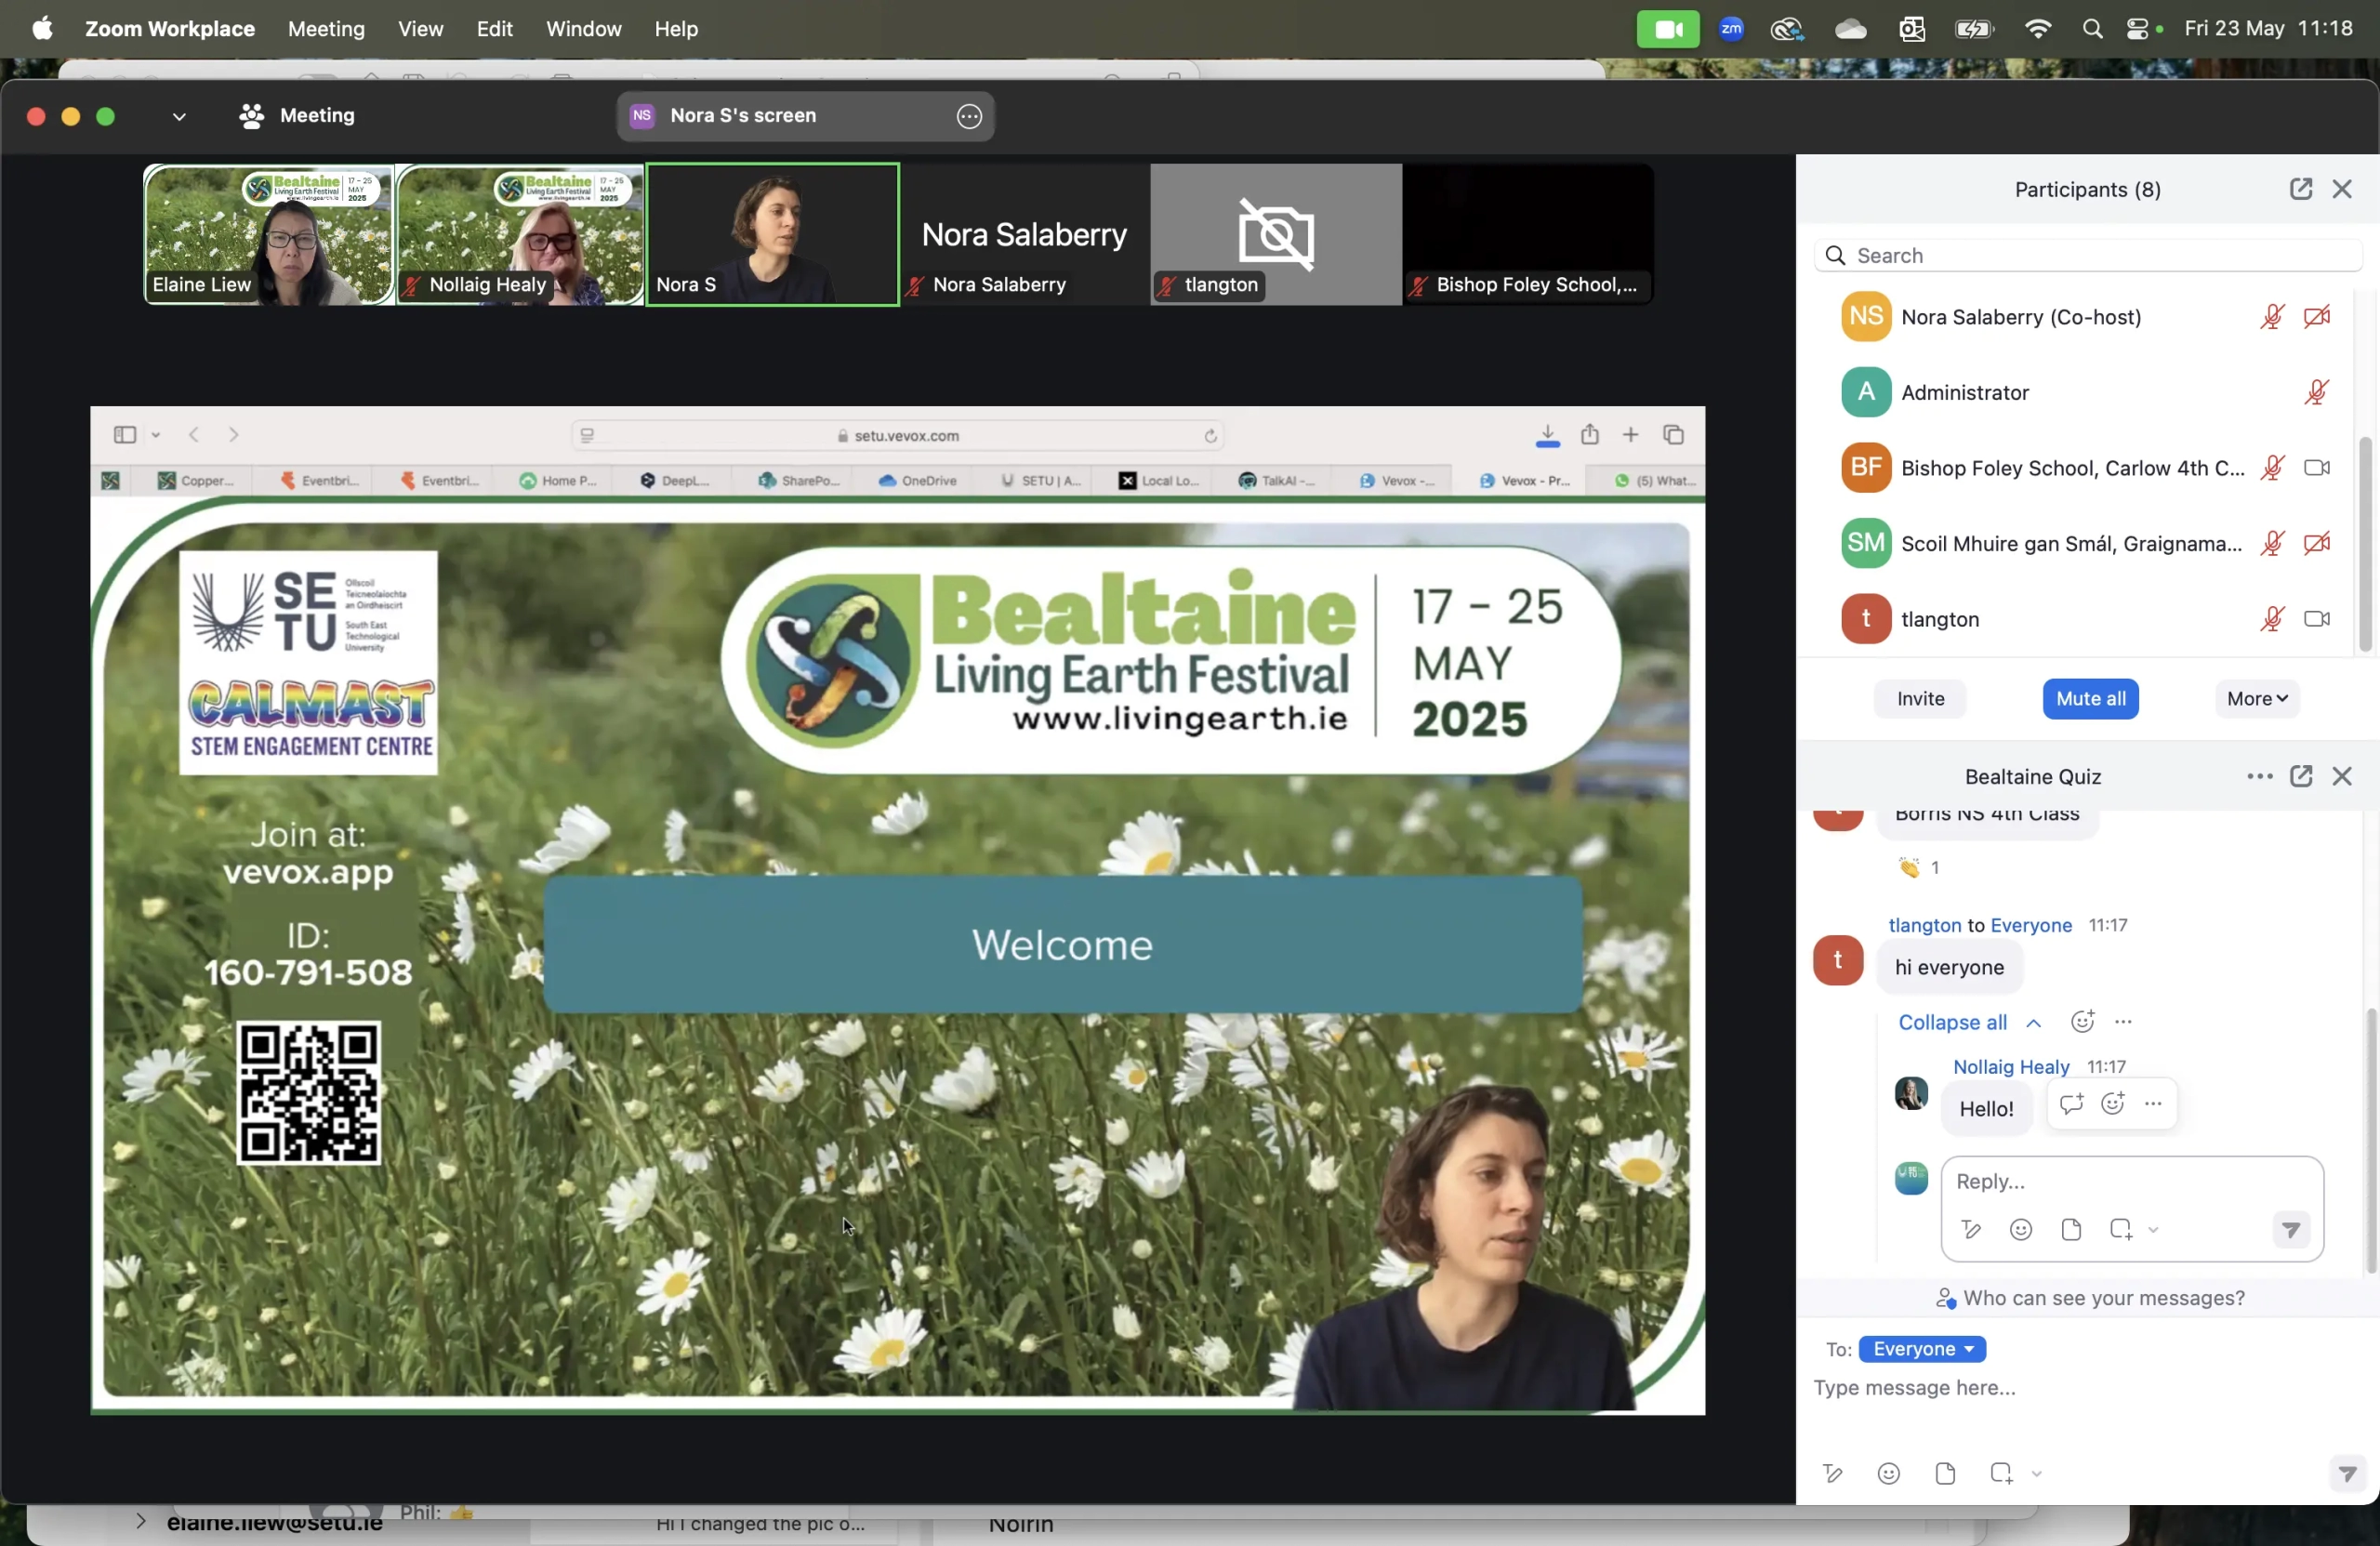
Task: Attach file from main chat toolbar
Action: (x=1944, y=1473)
